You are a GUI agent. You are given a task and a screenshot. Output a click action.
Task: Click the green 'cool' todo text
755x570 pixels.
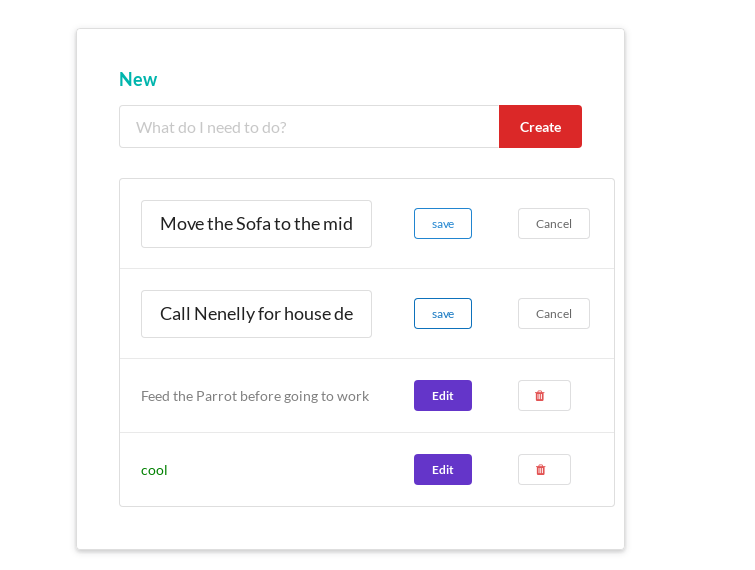click(x=154, y=470)
